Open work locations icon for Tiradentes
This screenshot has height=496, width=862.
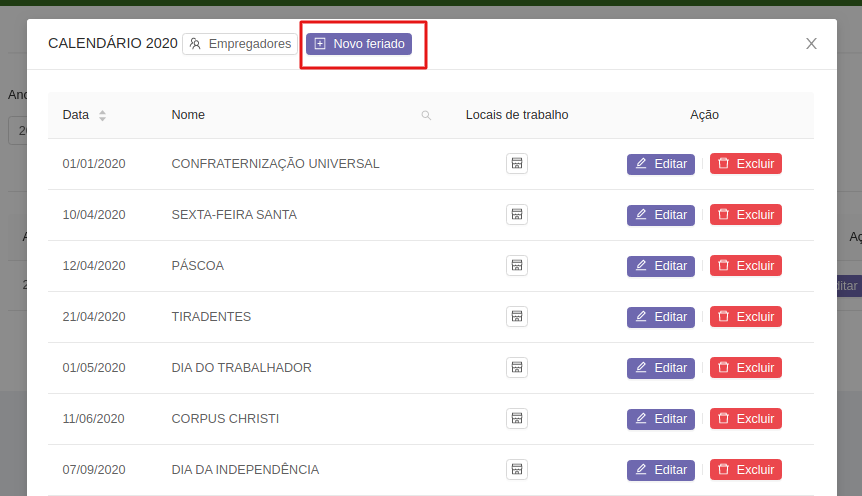(516, 317)
